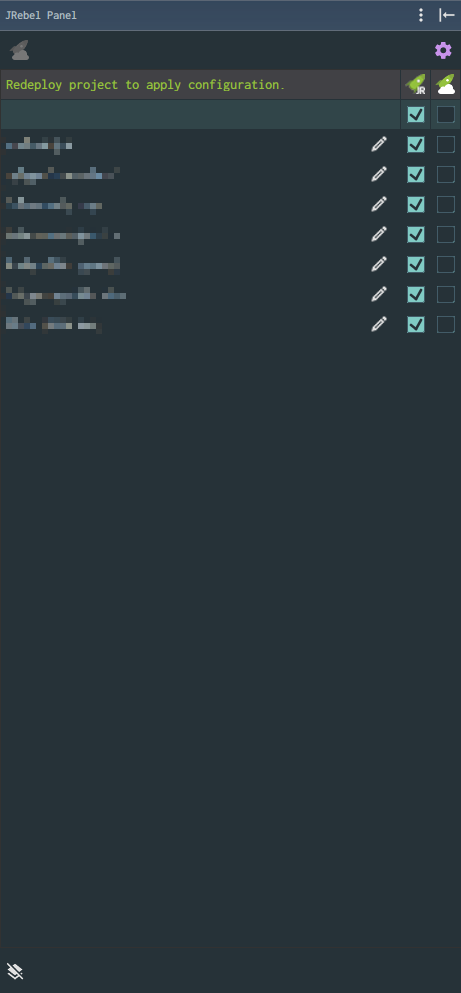Enable remote server checkbox for last project

pos(446,324)
